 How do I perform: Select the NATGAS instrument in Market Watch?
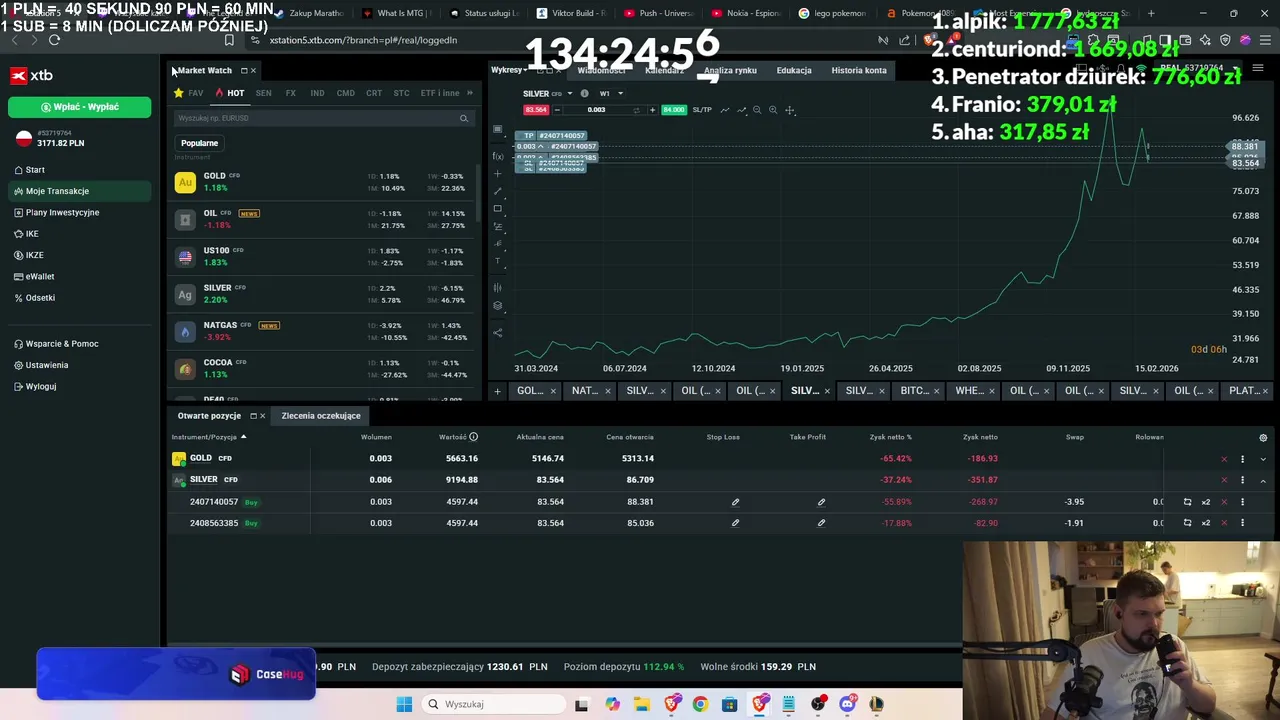[322, 331]
